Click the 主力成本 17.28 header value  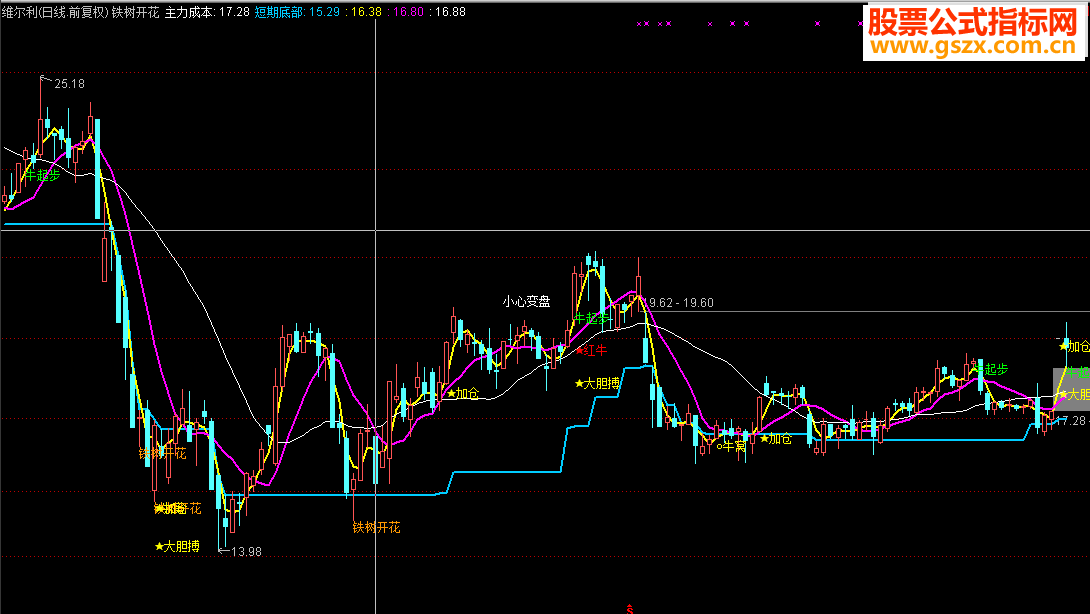point(207,12)
